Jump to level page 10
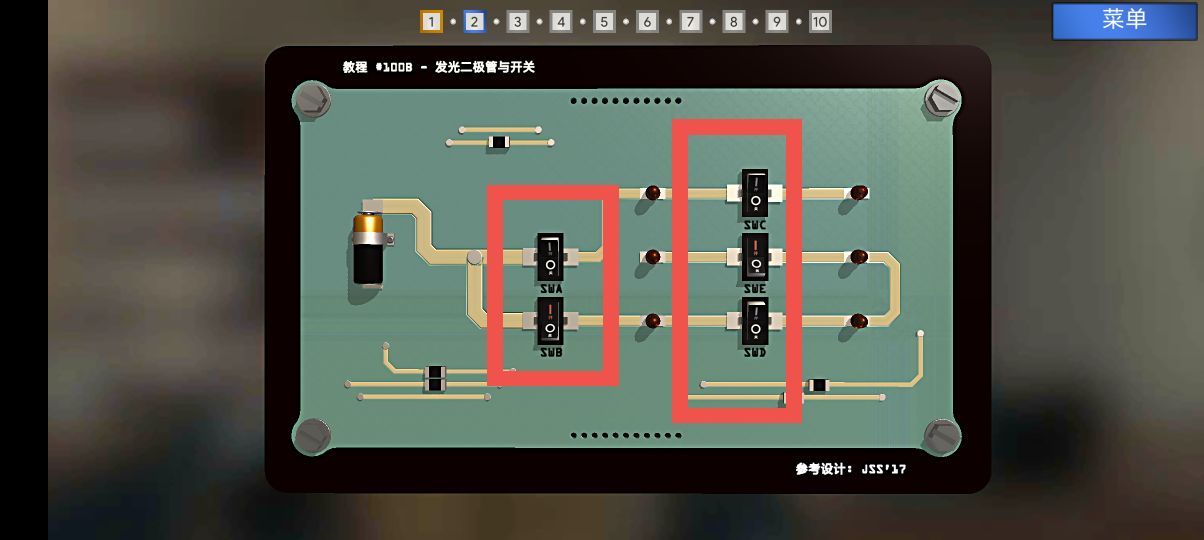 point(820,21)
